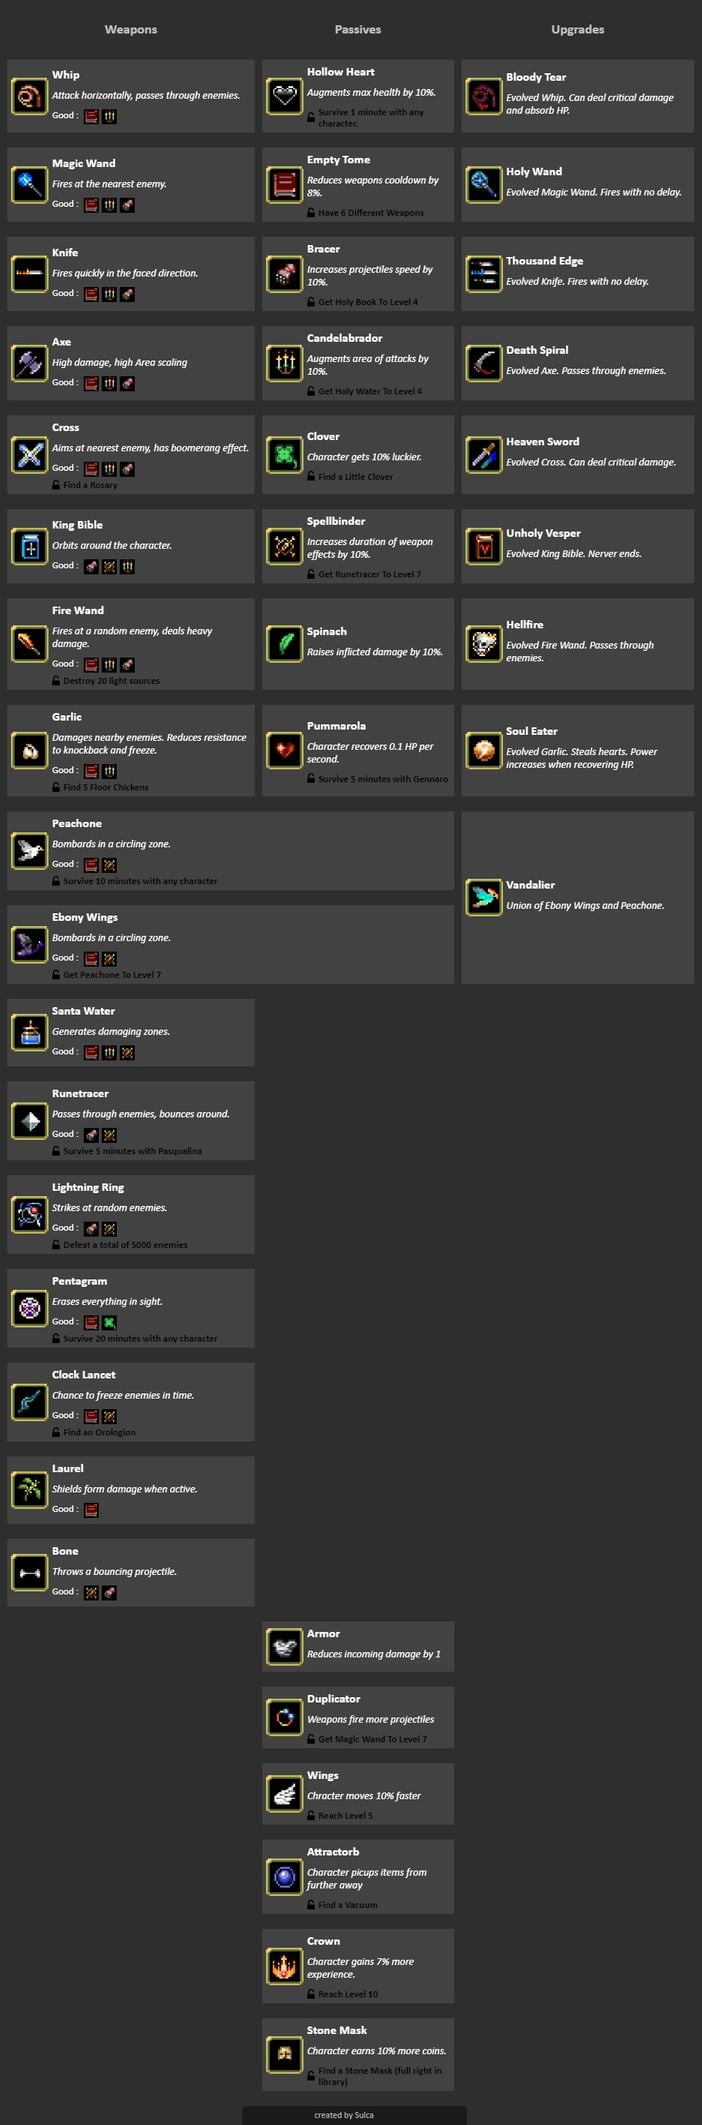The width and height of the screenshot is (702, 2125).
Task: Click the Upgrades column heading
Action: point(578,30)
